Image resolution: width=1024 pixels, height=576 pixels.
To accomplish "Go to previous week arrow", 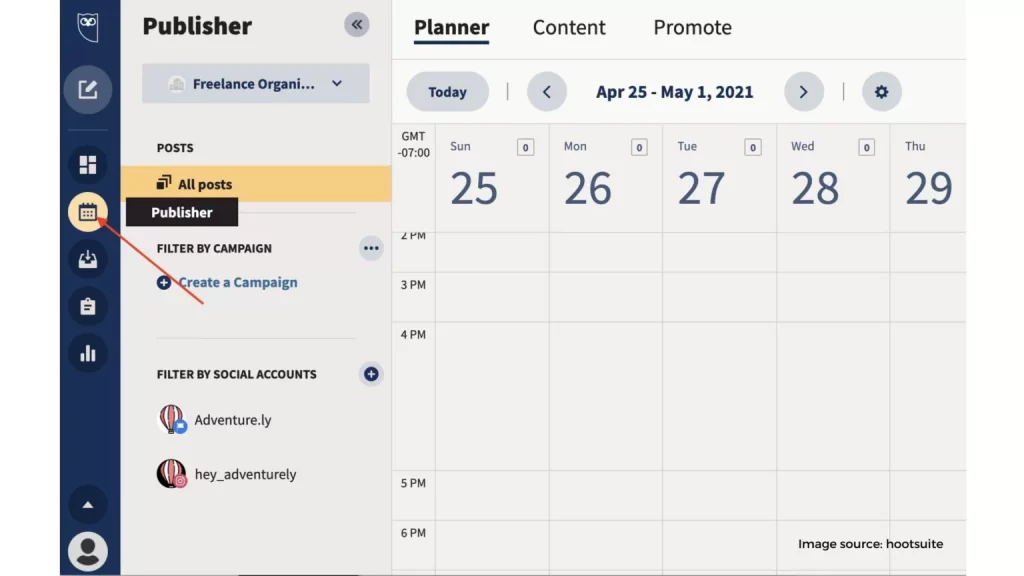I will [547, 91].
